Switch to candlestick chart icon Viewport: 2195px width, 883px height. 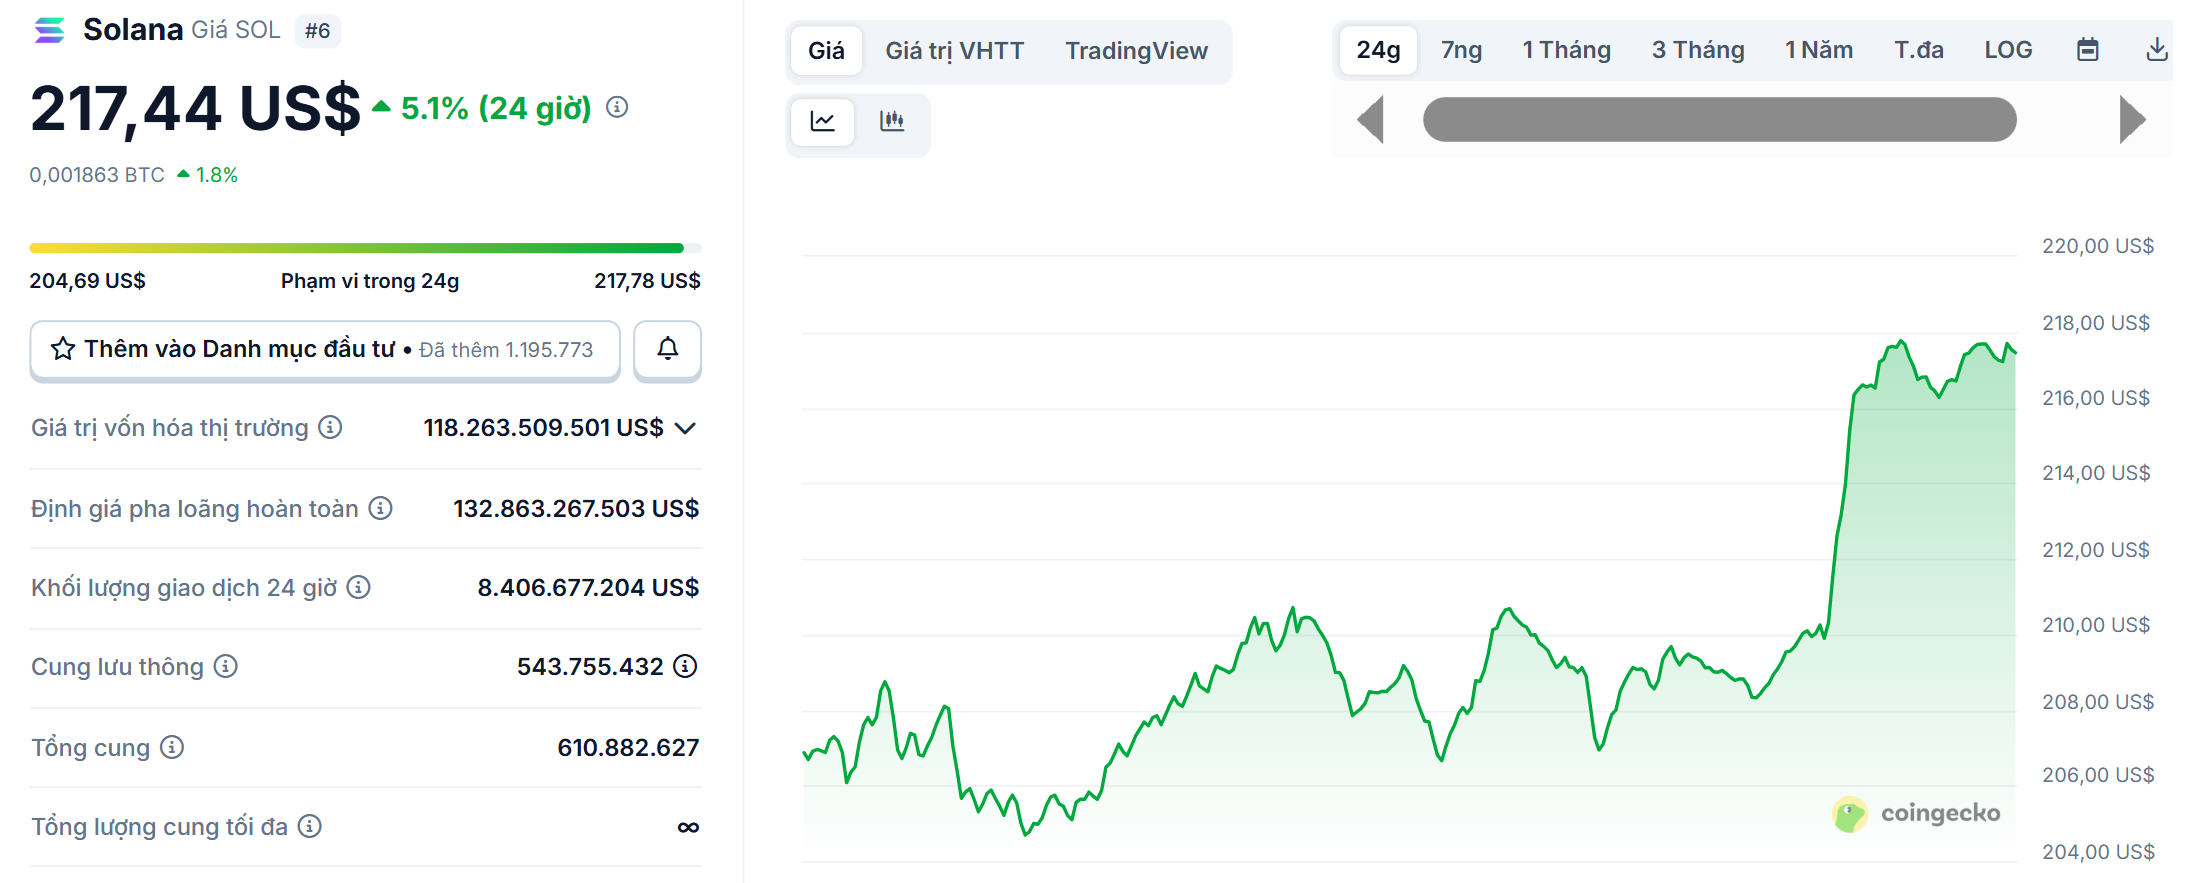pyautogui.click(x=892, y=121)
